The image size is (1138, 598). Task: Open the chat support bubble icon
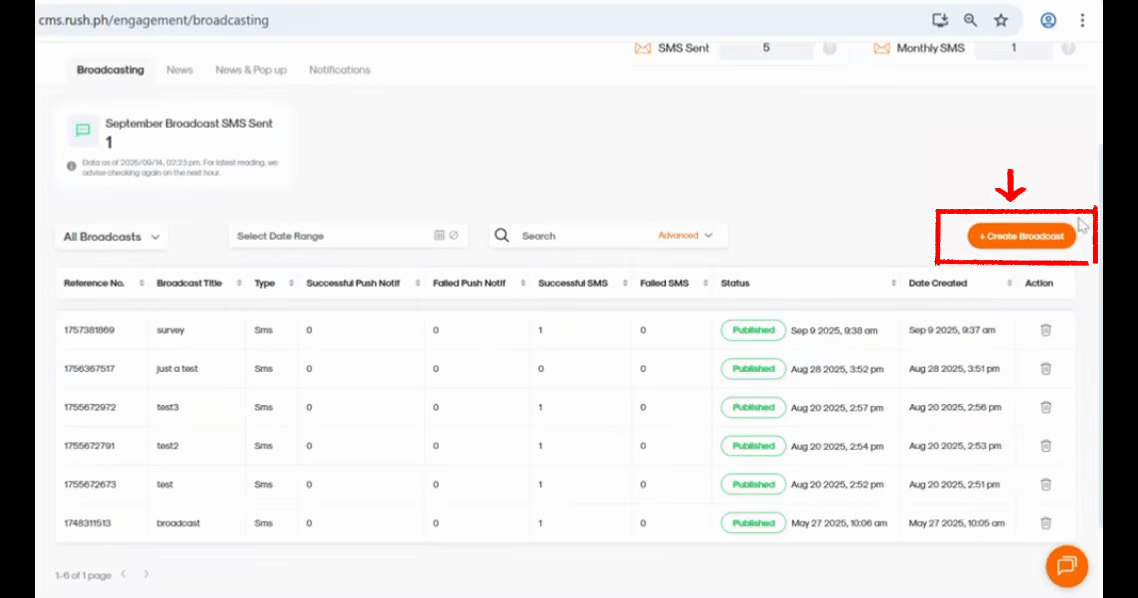[1066, 566]
